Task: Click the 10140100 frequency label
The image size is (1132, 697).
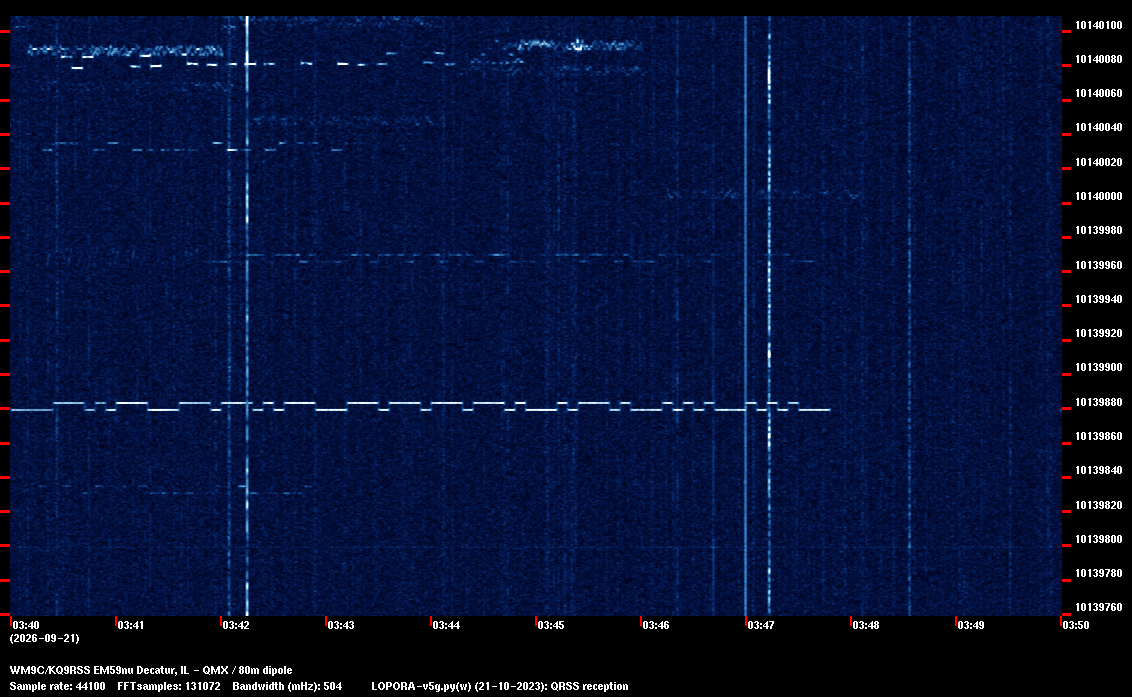Action: coord(1099,25)
